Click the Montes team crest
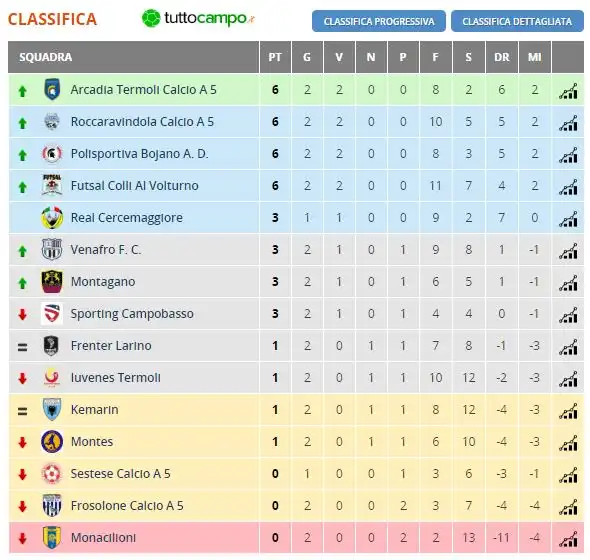 (52, 441)
